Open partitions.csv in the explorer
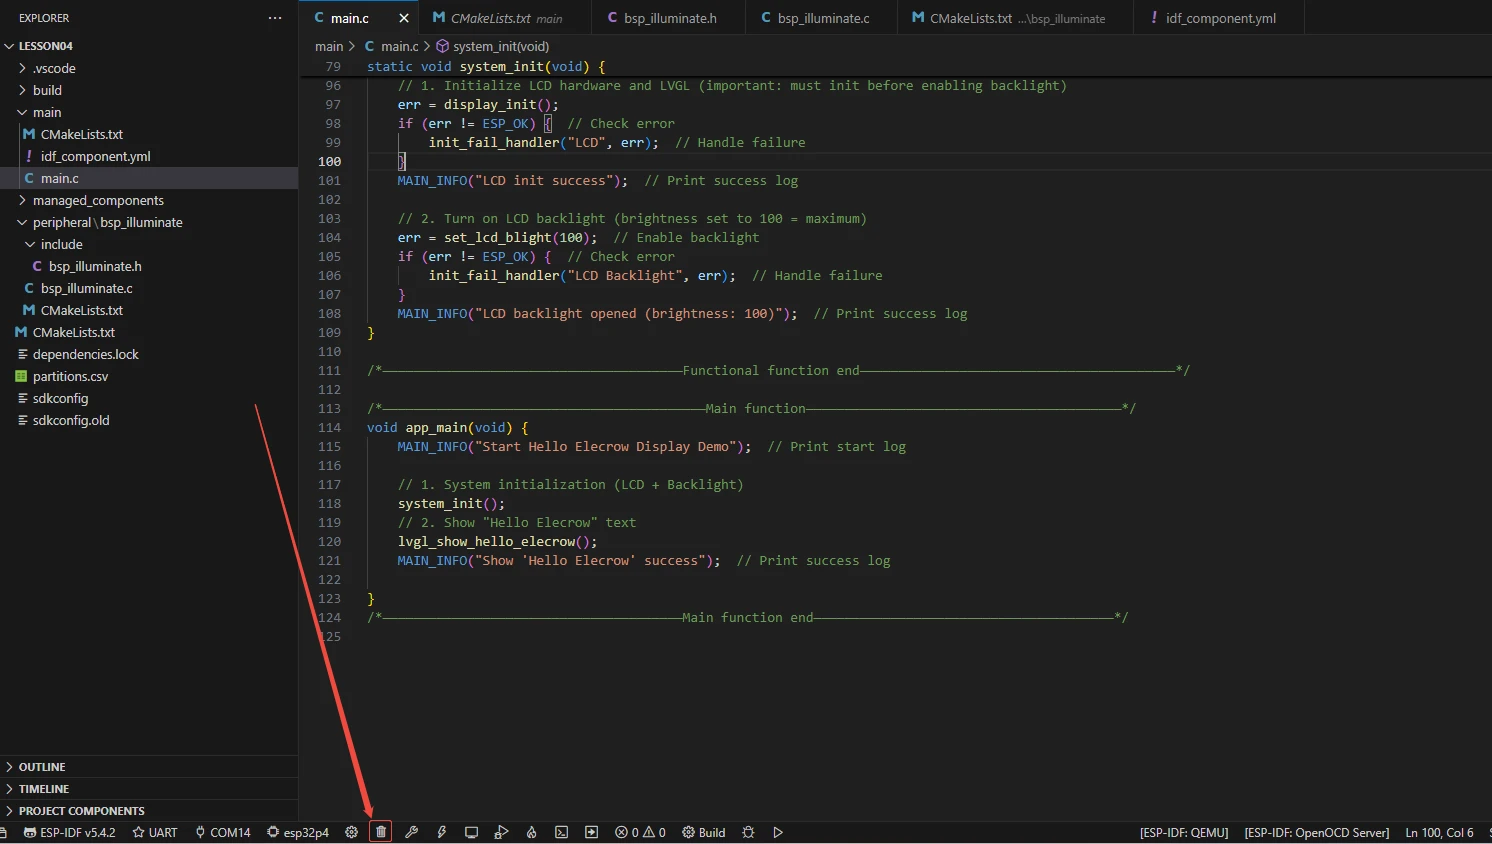Screen dimensions: 1492x844 [x=70, y=376]
